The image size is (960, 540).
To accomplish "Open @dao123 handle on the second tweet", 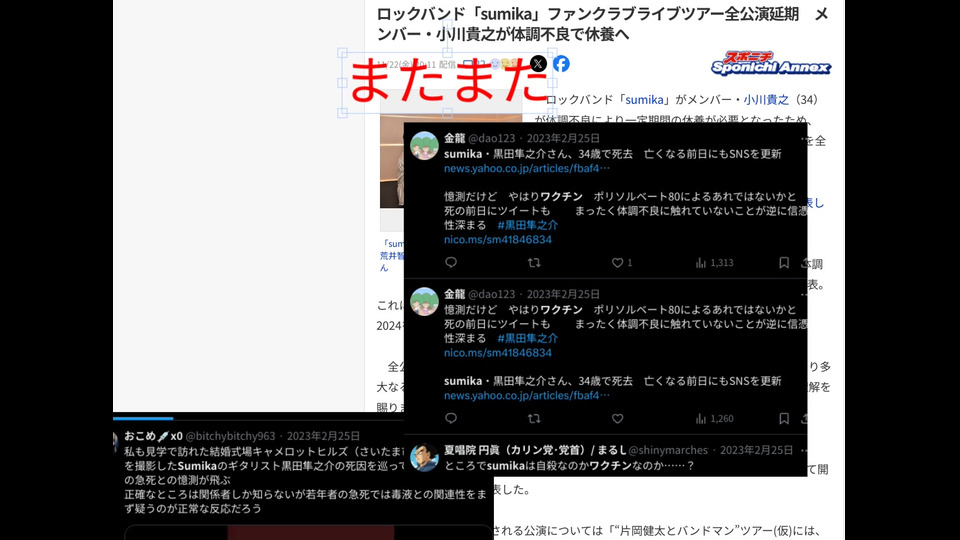I will [492, 294].
